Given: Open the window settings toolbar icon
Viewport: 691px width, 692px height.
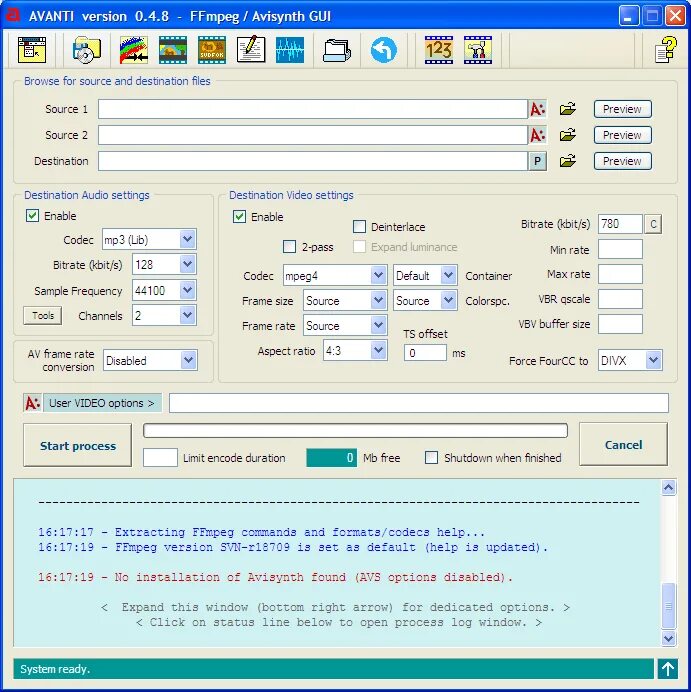Looking at the screenshot, I should (32, 50).
